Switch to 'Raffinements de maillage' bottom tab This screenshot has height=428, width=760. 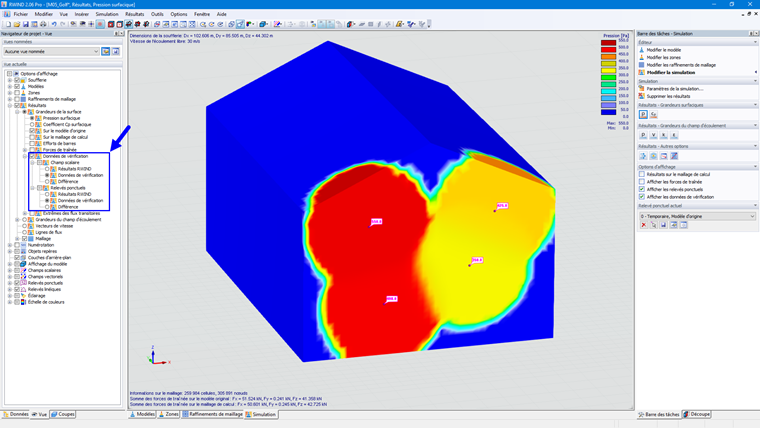tap(212, 414)
